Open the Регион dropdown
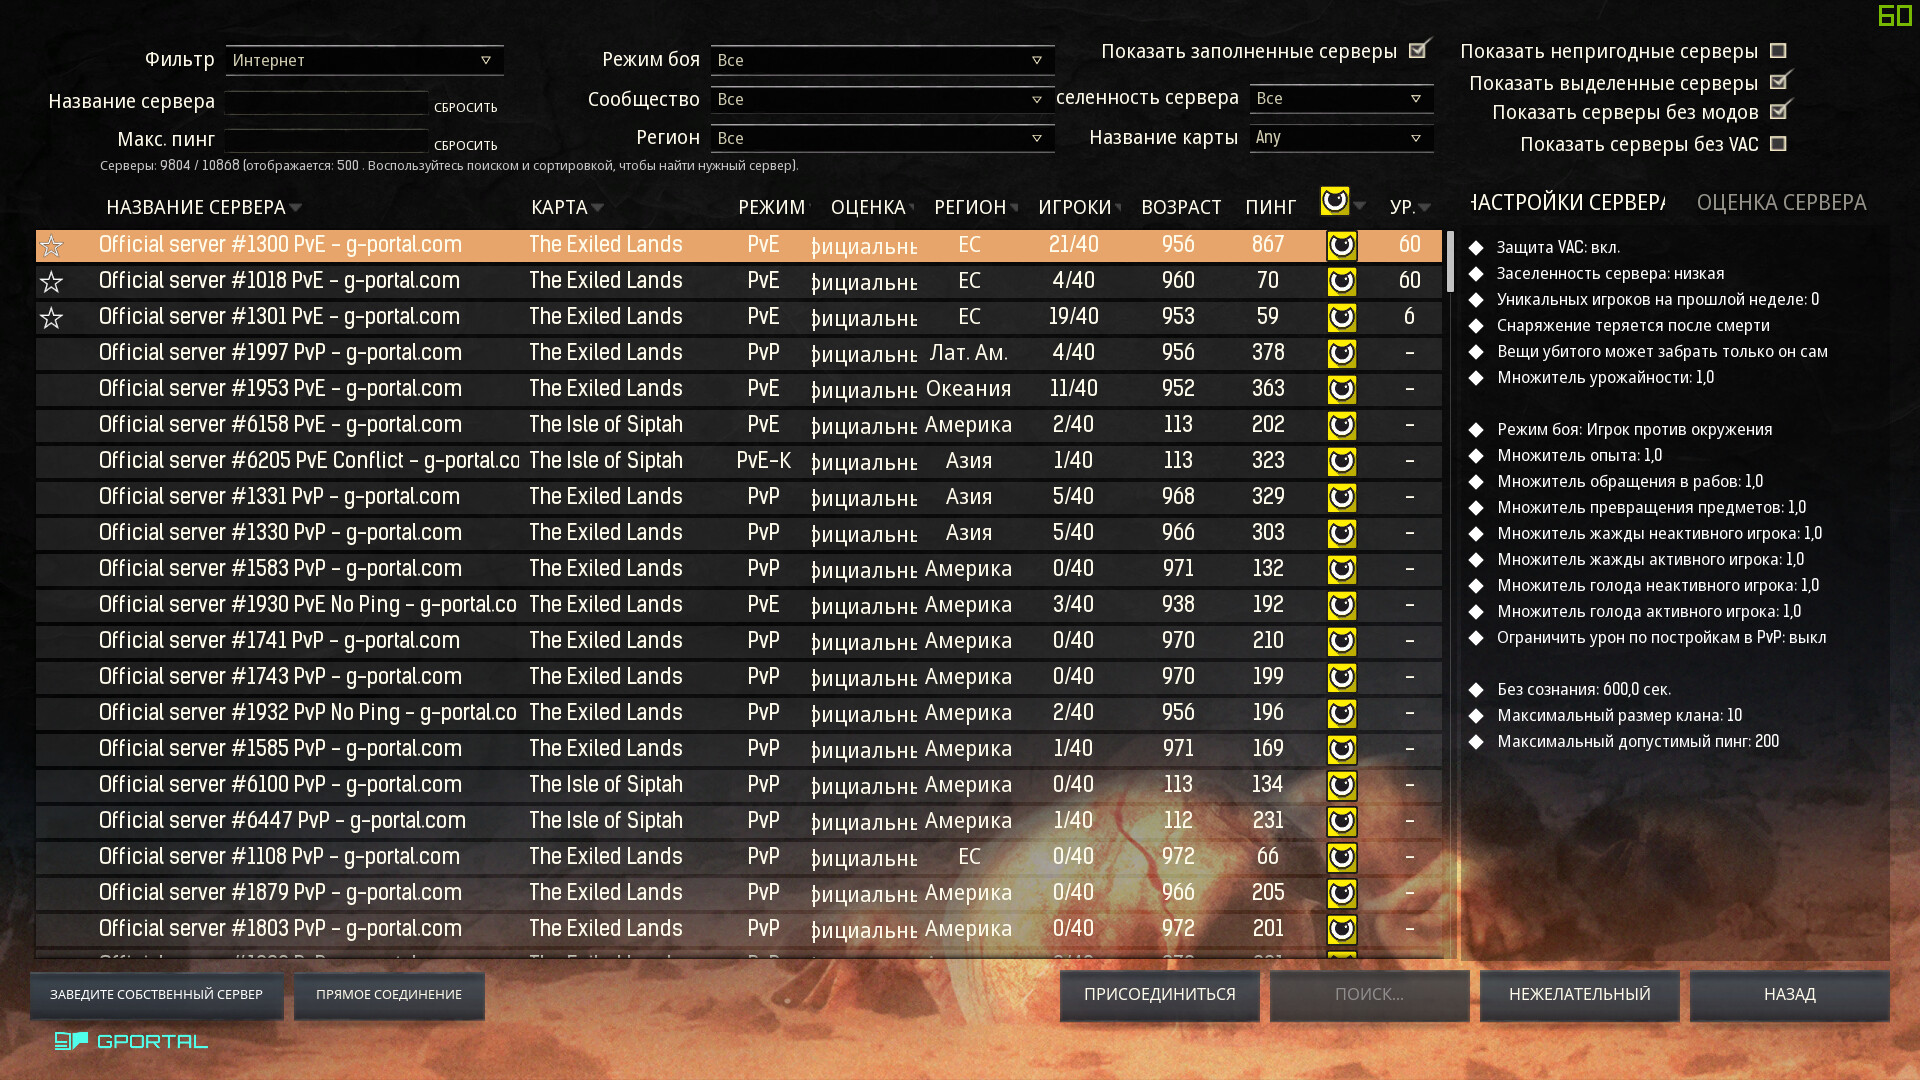The image size is (1920, 1080). click(882, 138)
